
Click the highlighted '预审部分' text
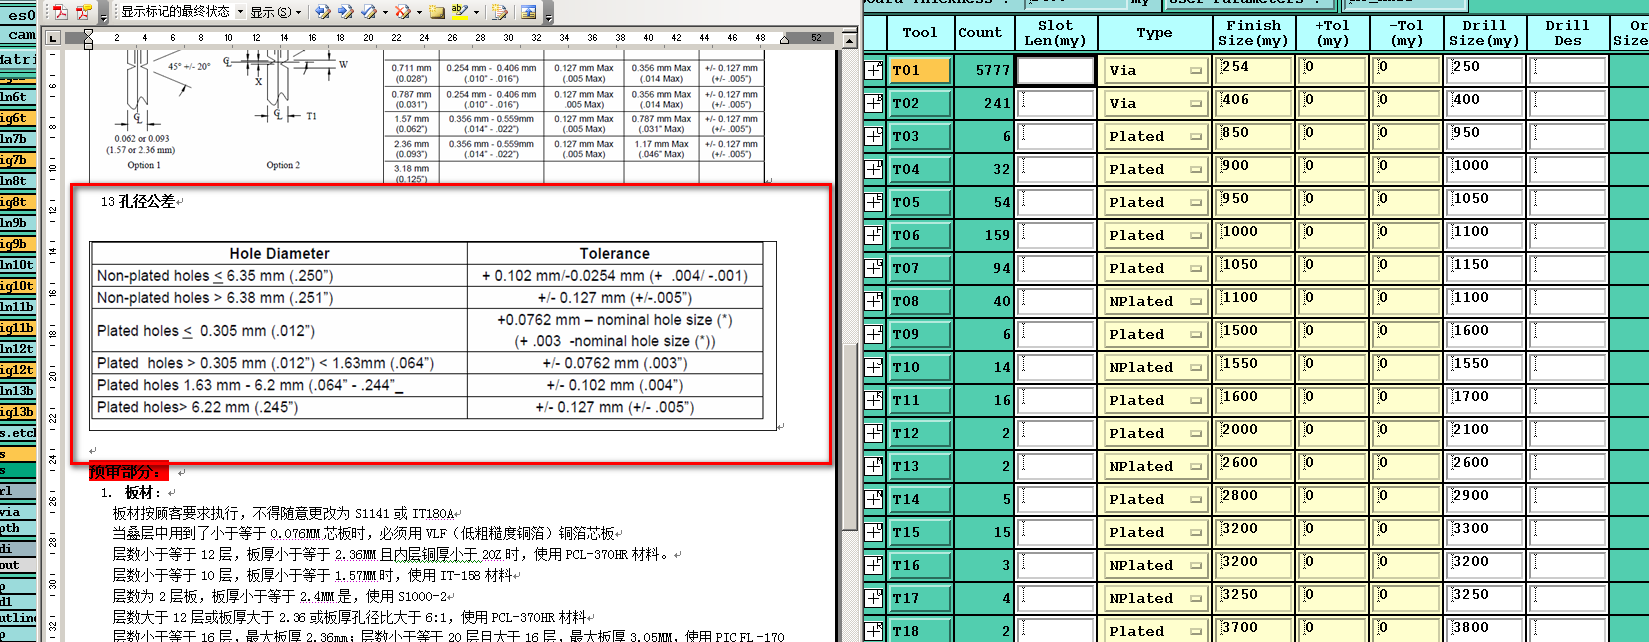coord(128,472)
